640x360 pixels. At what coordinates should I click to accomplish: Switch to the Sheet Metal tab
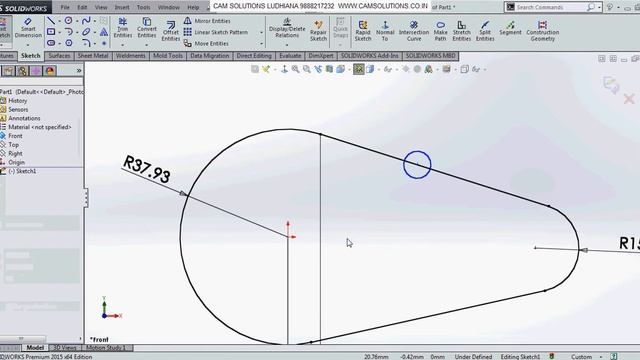(x=93, y=56)
